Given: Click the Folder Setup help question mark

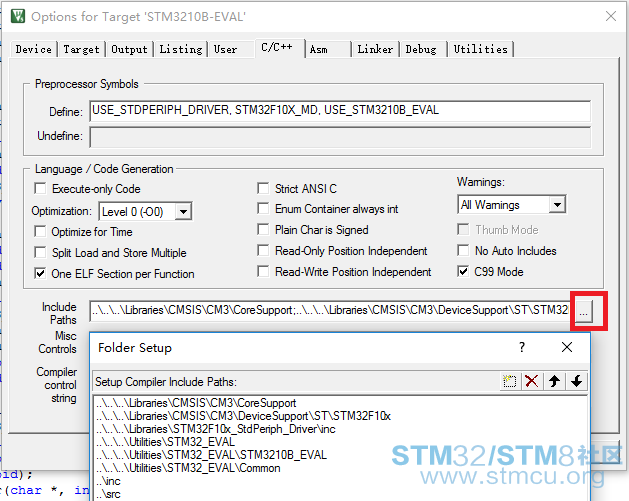Looking at the screenshot, I should click(521, 347).
